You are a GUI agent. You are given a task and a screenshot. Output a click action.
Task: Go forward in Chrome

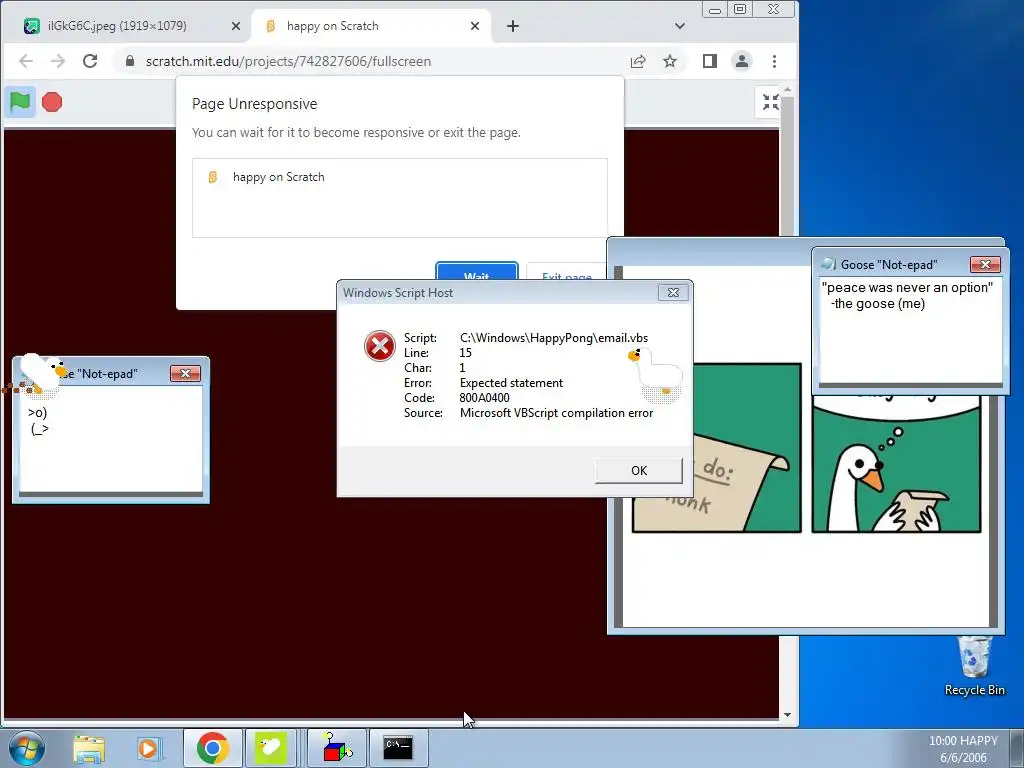[x=58, y=61]
